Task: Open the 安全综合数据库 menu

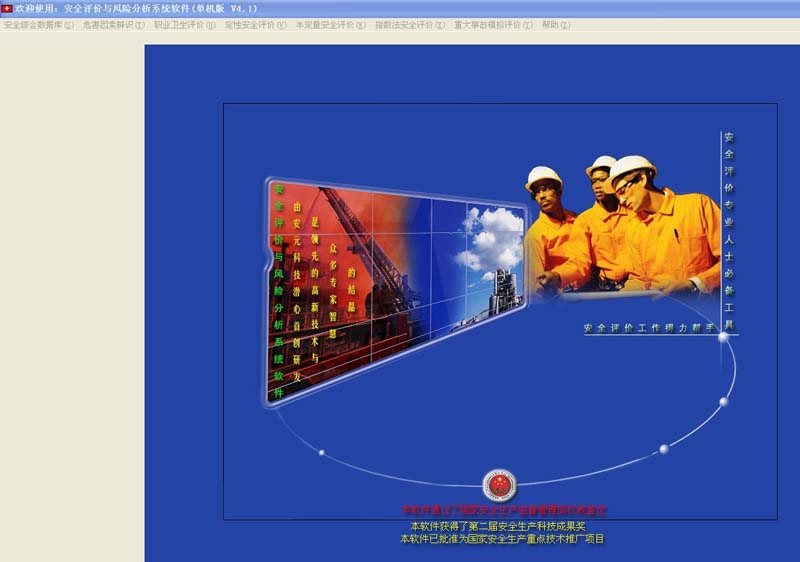Action: (39, 24)
